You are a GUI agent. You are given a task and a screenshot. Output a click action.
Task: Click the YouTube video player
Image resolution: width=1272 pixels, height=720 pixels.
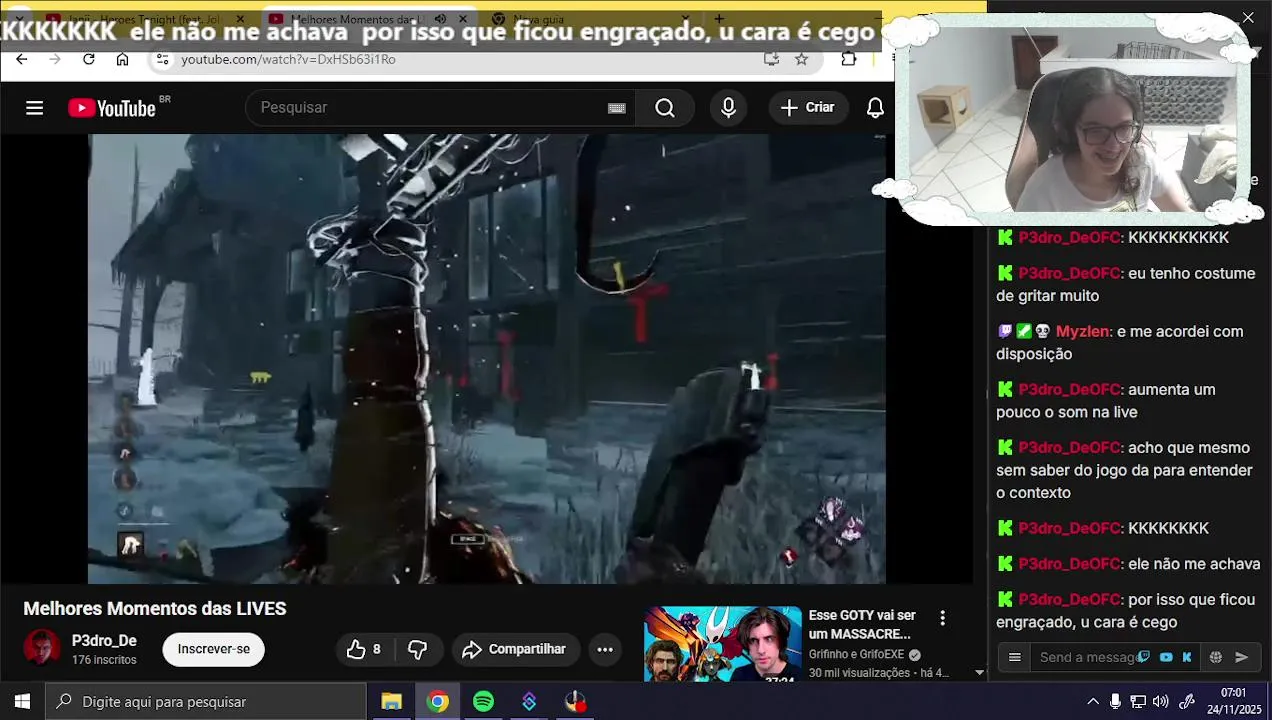[x=486, y=358]
